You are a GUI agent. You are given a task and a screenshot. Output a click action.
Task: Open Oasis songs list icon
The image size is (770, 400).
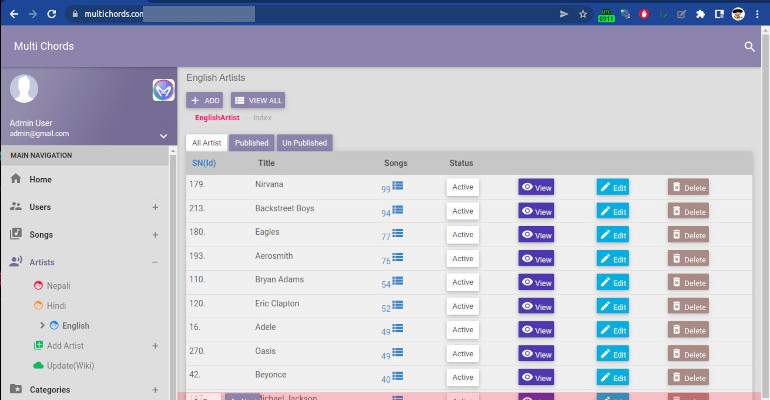398,352
